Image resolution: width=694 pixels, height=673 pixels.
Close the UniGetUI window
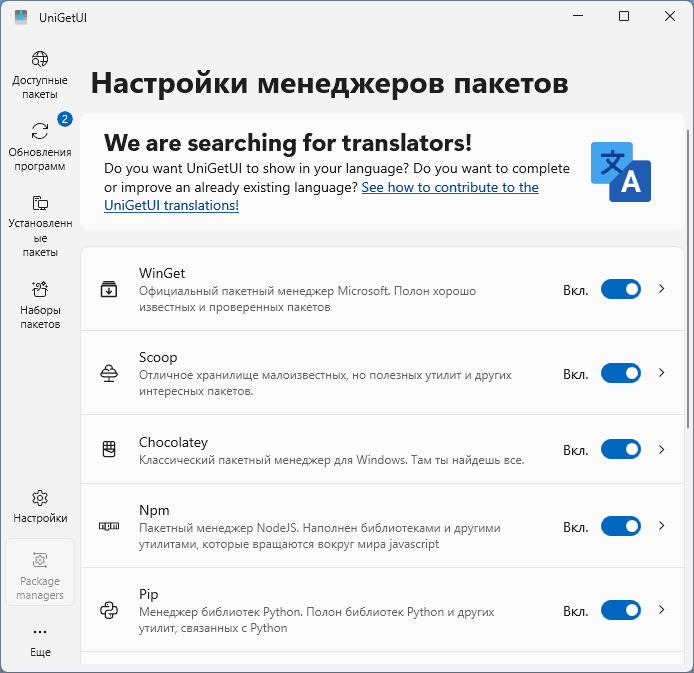coord(670,16)
